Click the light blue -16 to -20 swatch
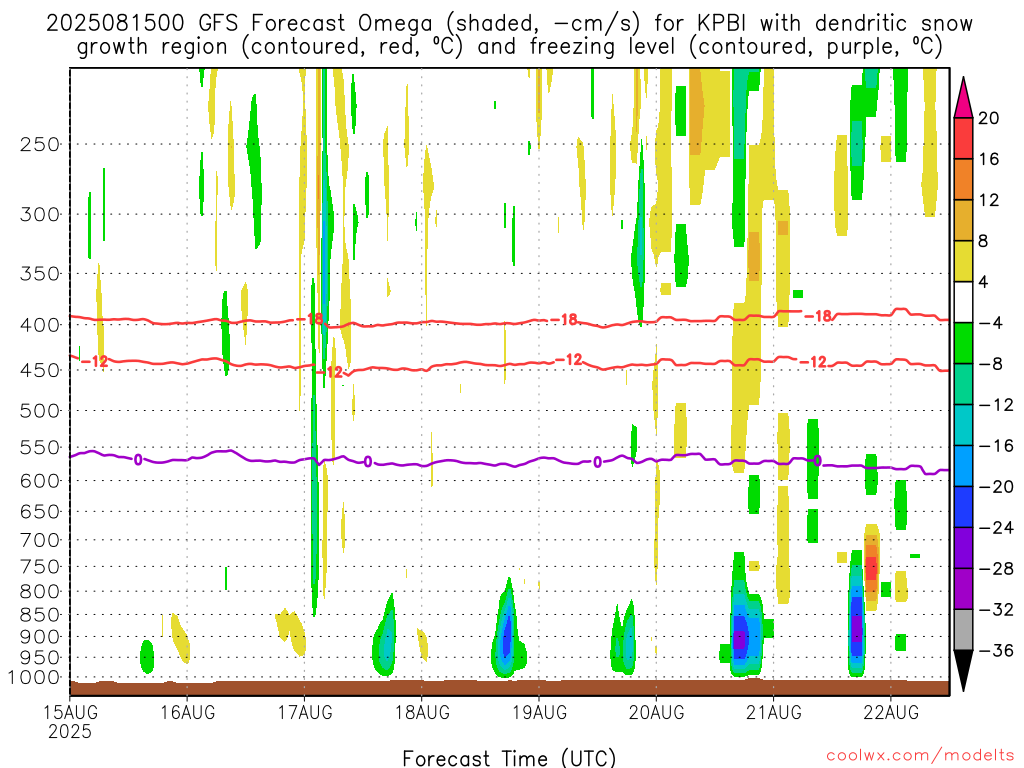1024x768 pixels. (963, 466)
